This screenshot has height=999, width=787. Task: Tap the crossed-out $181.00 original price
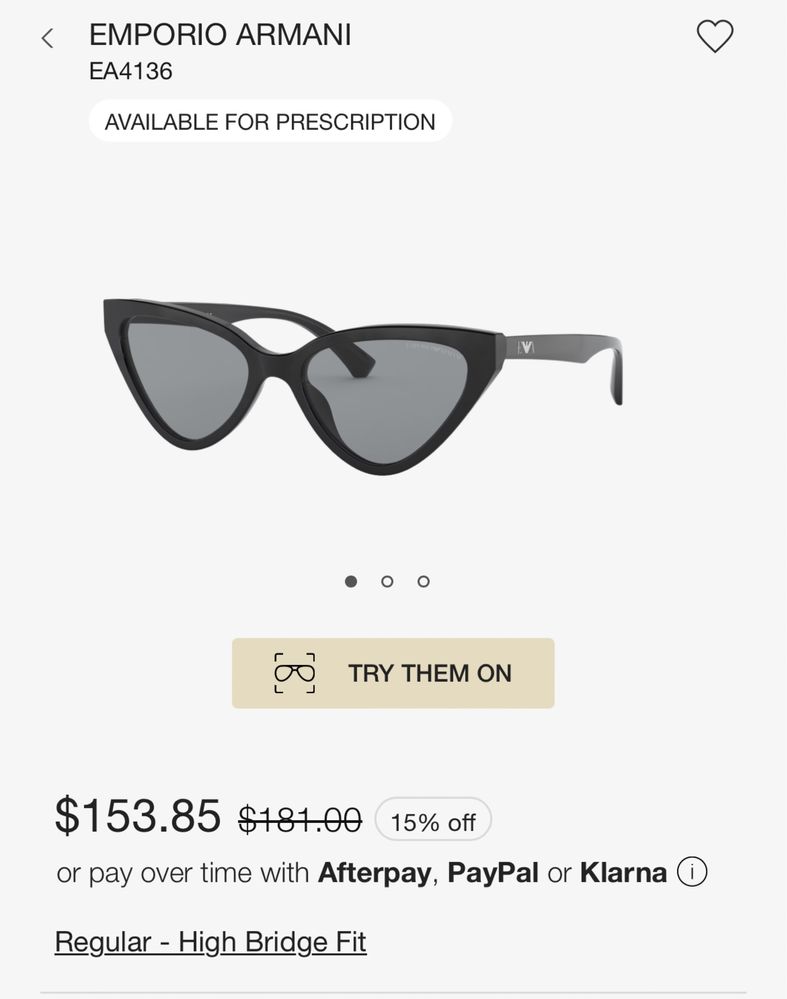click(x=300, y=819)
